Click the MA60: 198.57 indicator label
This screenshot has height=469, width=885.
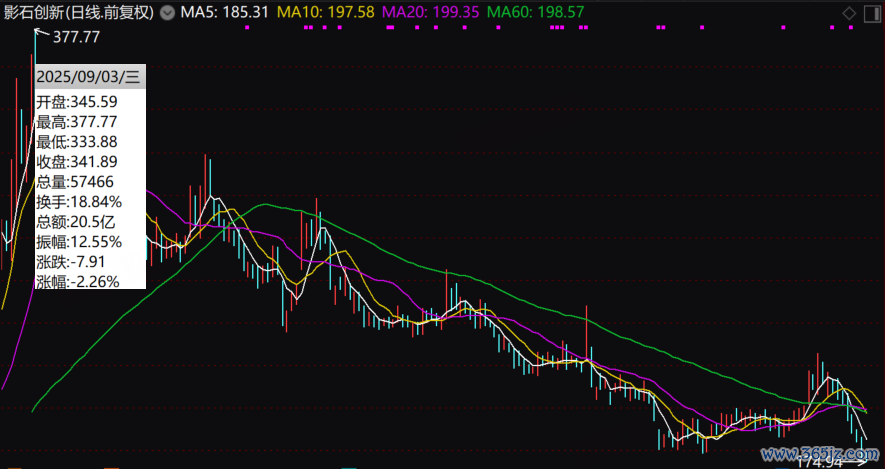pyautogui.click(x=535, y=12)
